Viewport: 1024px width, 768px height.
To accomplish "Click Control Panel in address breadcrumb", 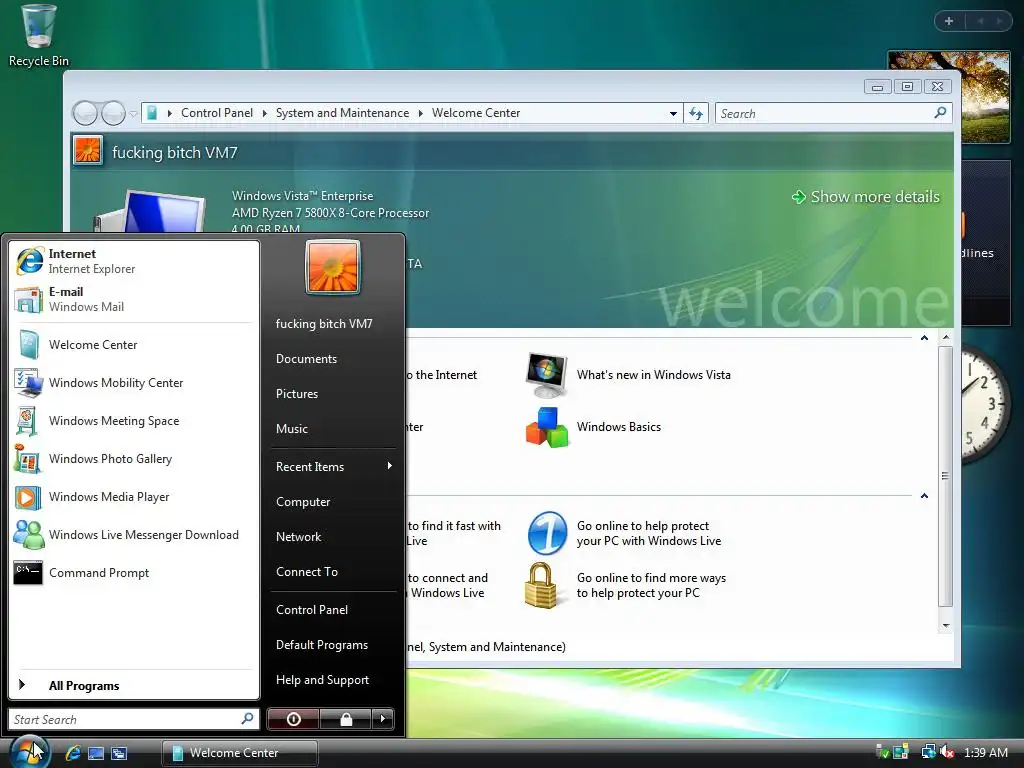I will [217, 113].
